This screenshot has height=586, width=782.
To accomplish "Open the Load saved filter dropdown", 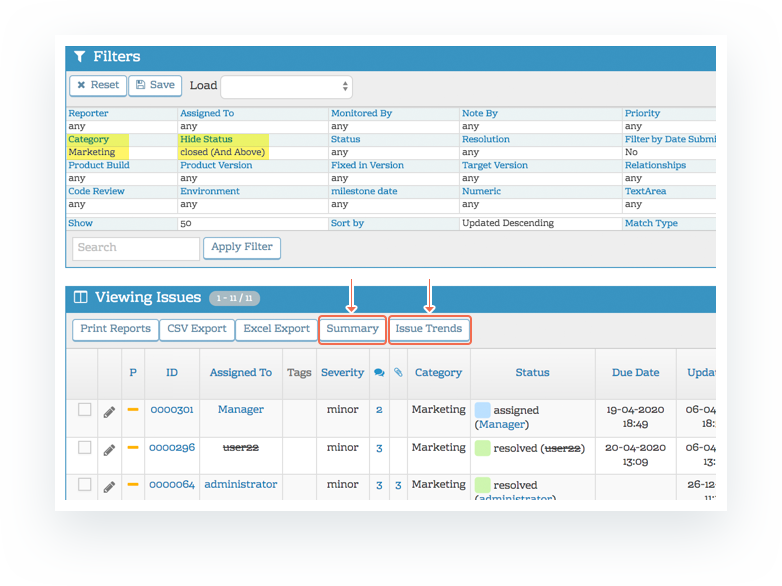I will [286, 87].
